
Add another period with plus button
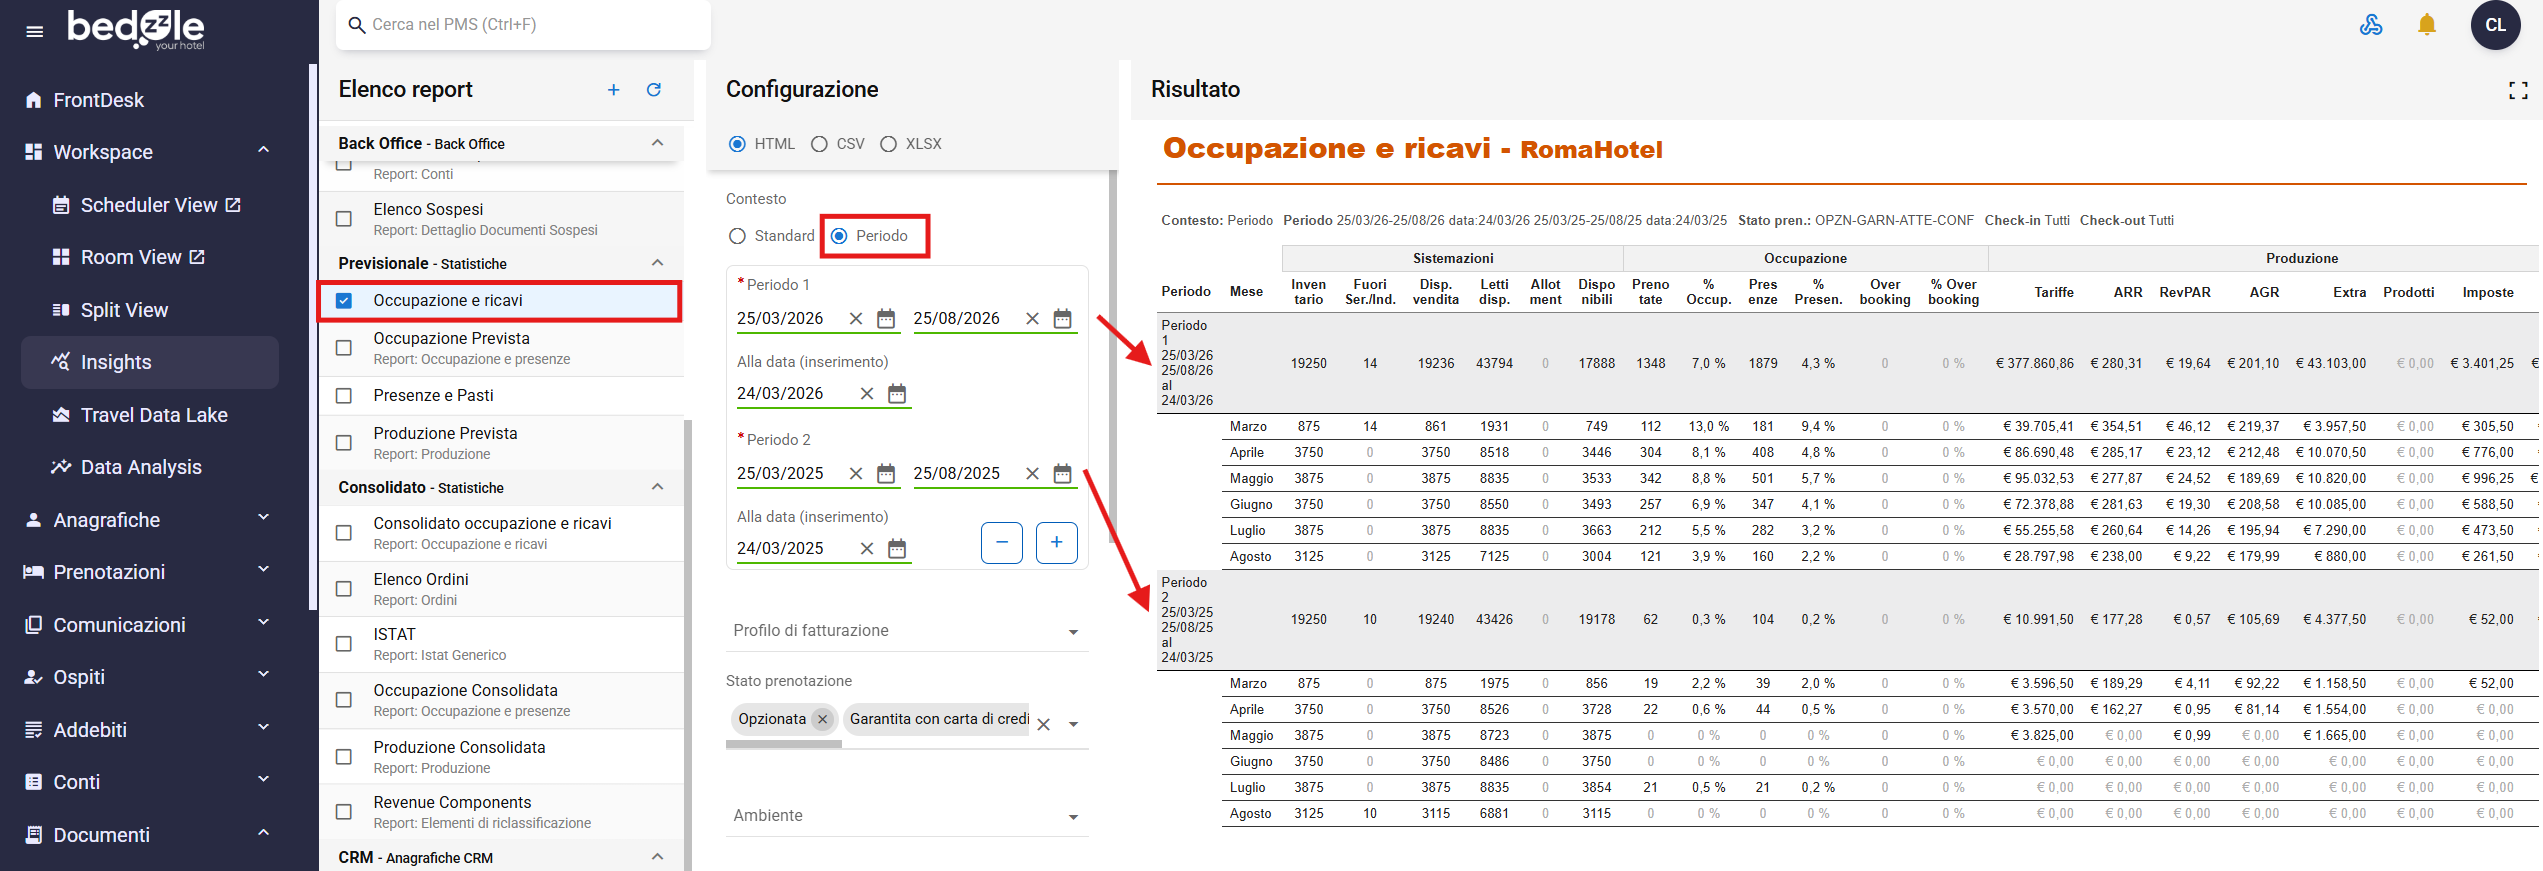click(1056, 542)
